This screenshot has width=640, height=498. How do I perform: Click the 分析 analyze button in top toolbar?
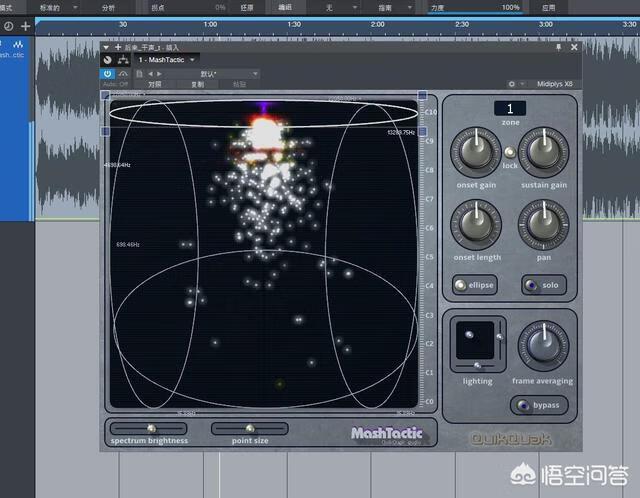(108, 7)
